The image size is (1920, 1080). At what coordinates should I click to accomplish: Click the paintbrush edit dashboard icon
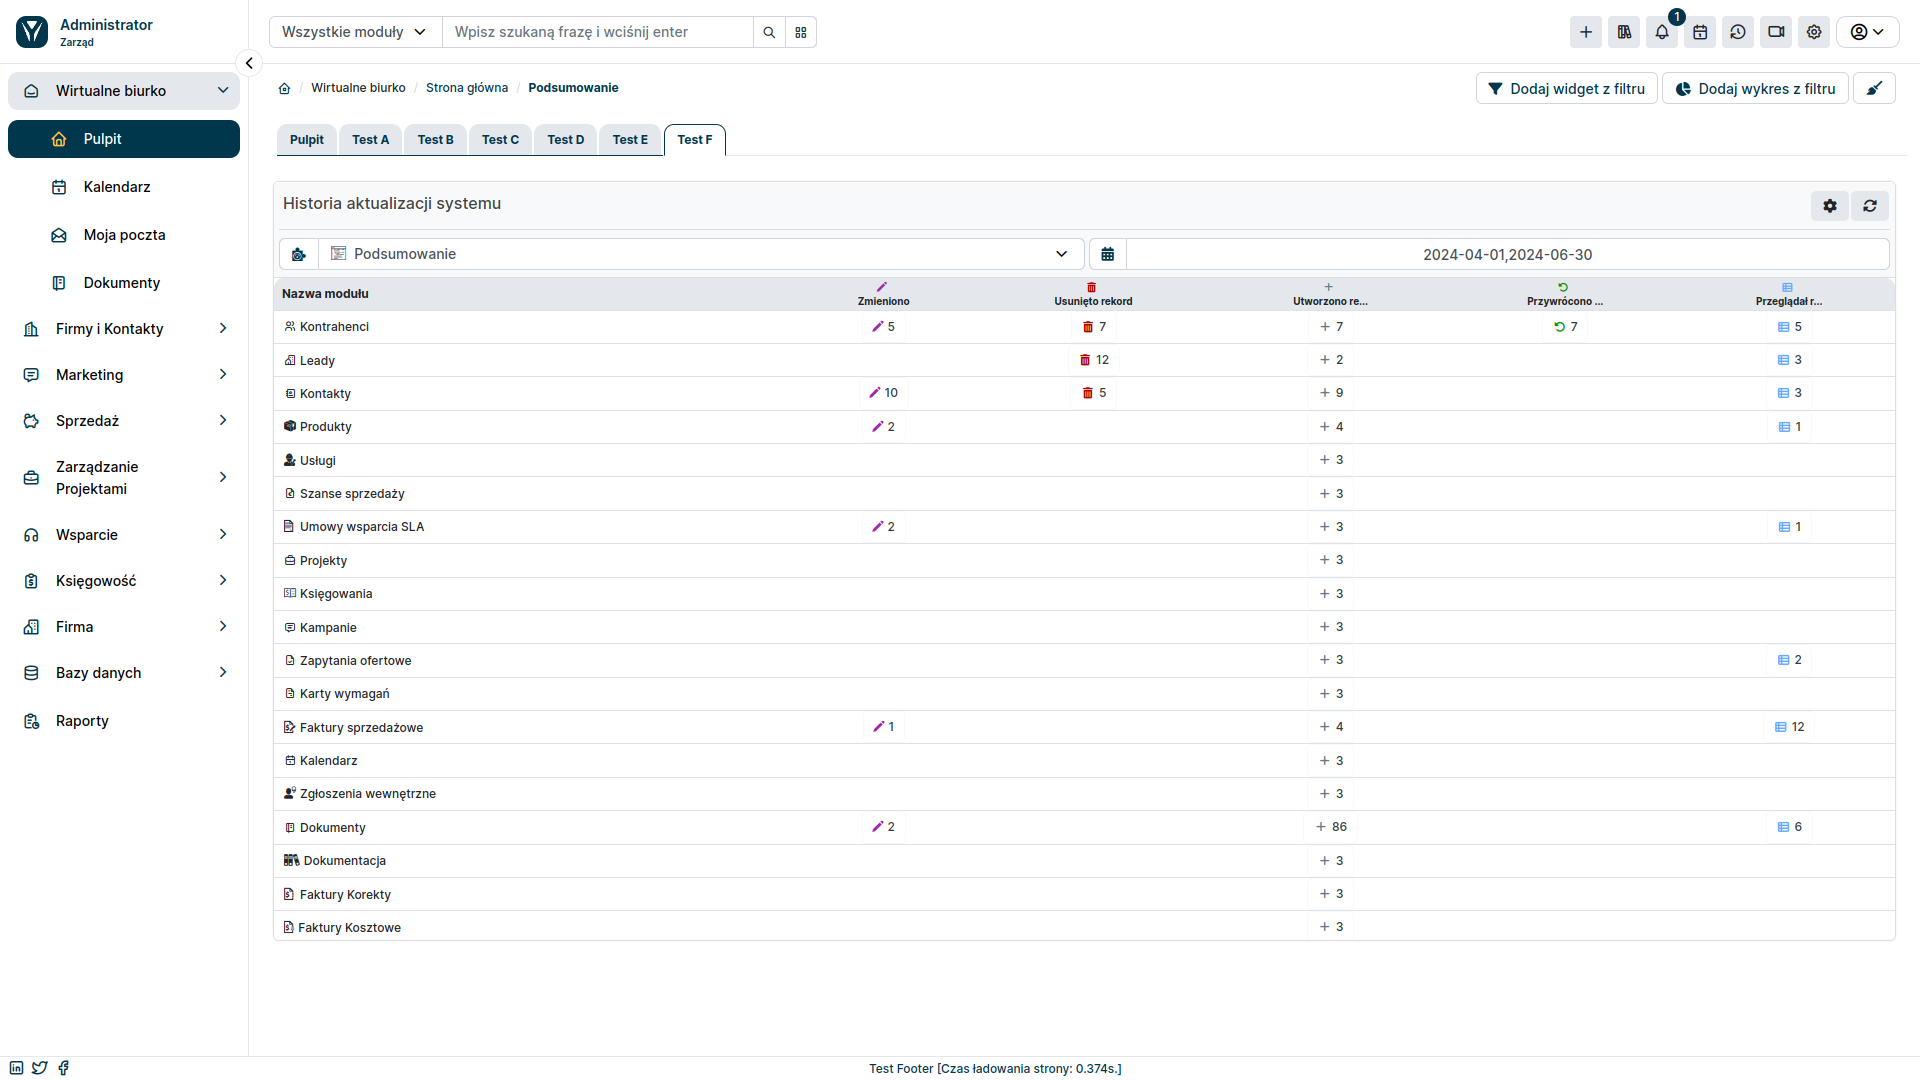point(1875,88)
